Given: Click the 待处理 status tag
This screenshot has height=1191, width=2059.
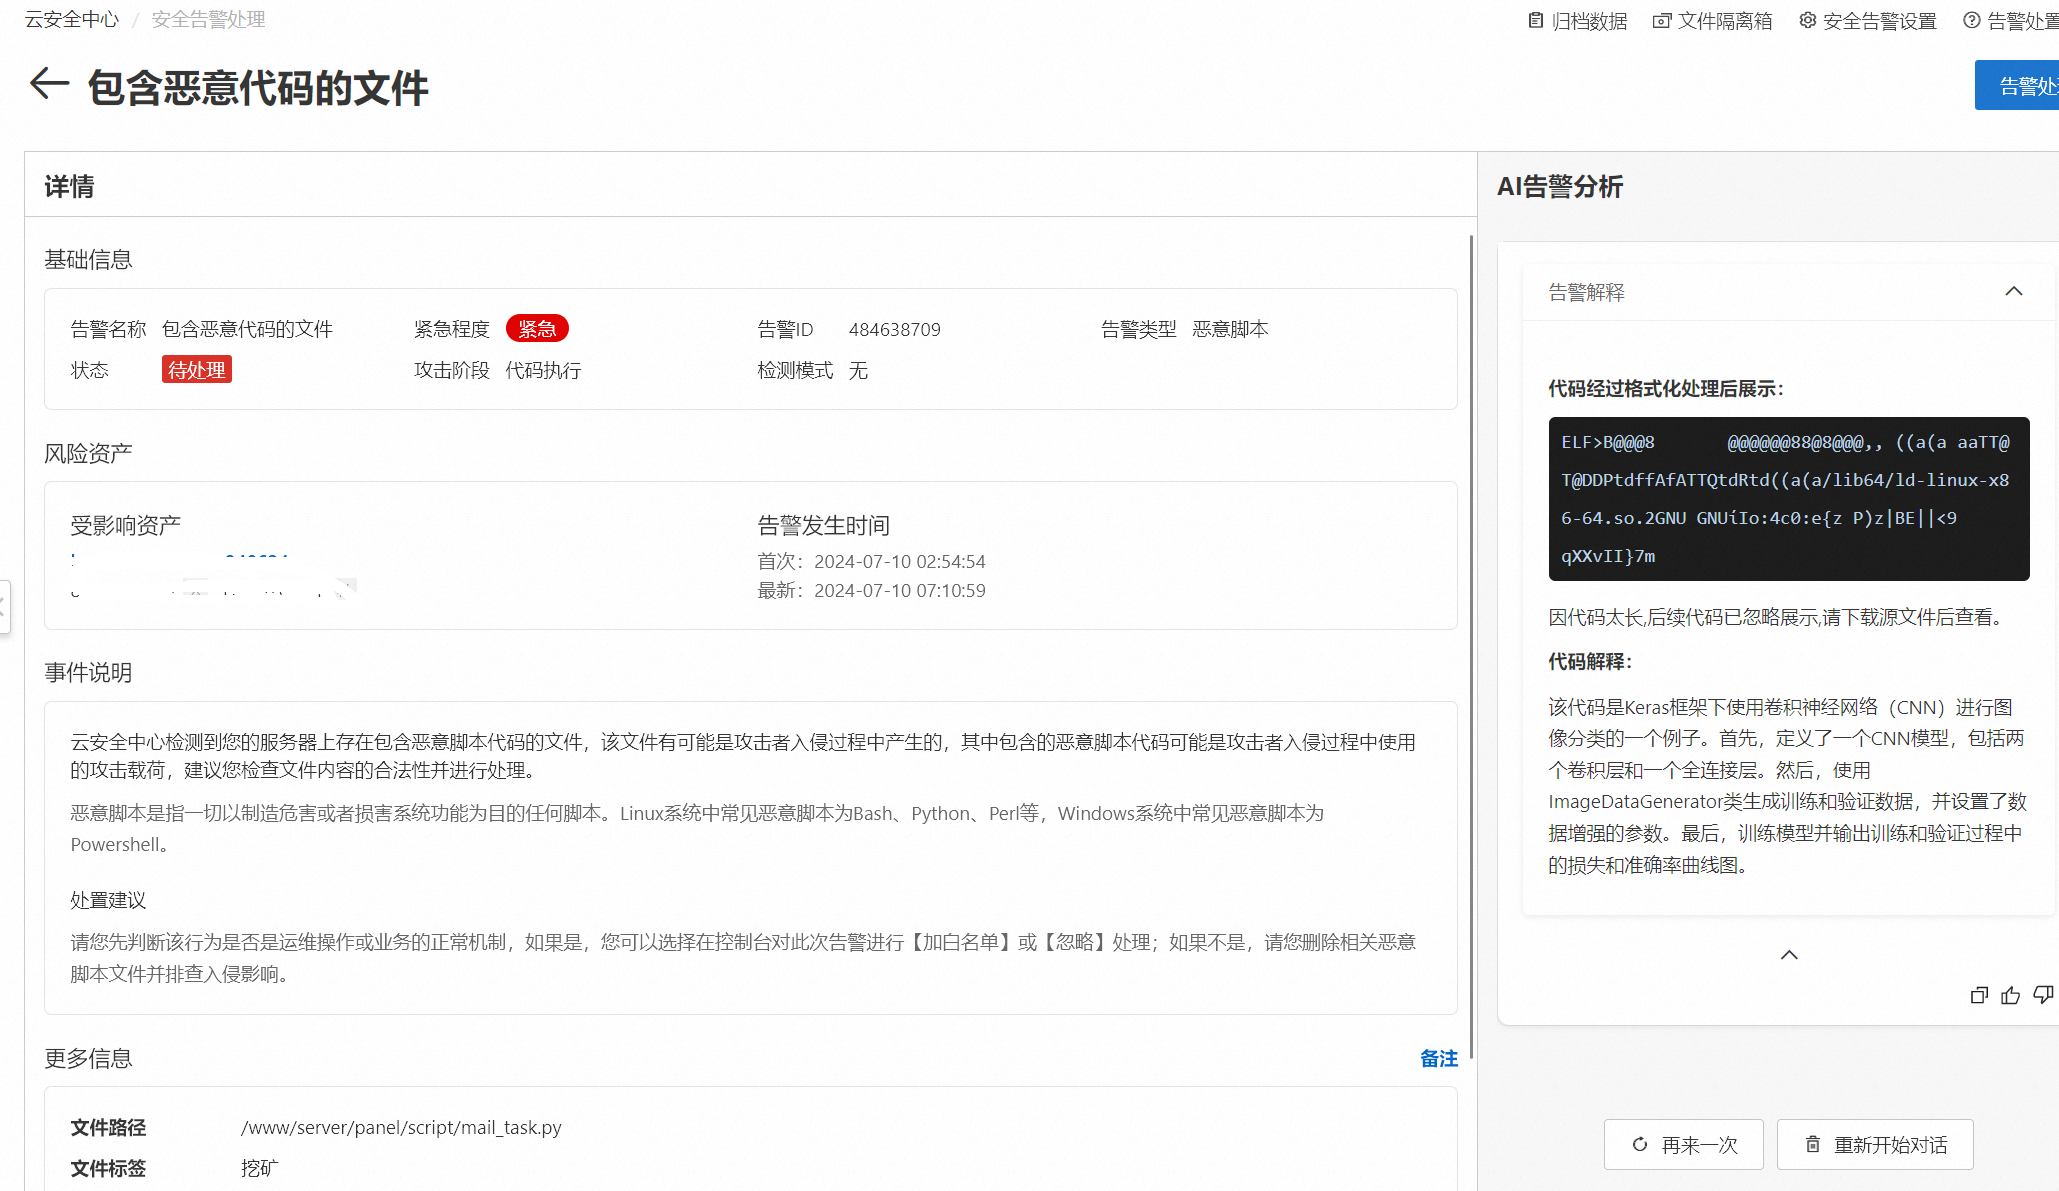Looking at the screenshot, I should pos(197,370).
